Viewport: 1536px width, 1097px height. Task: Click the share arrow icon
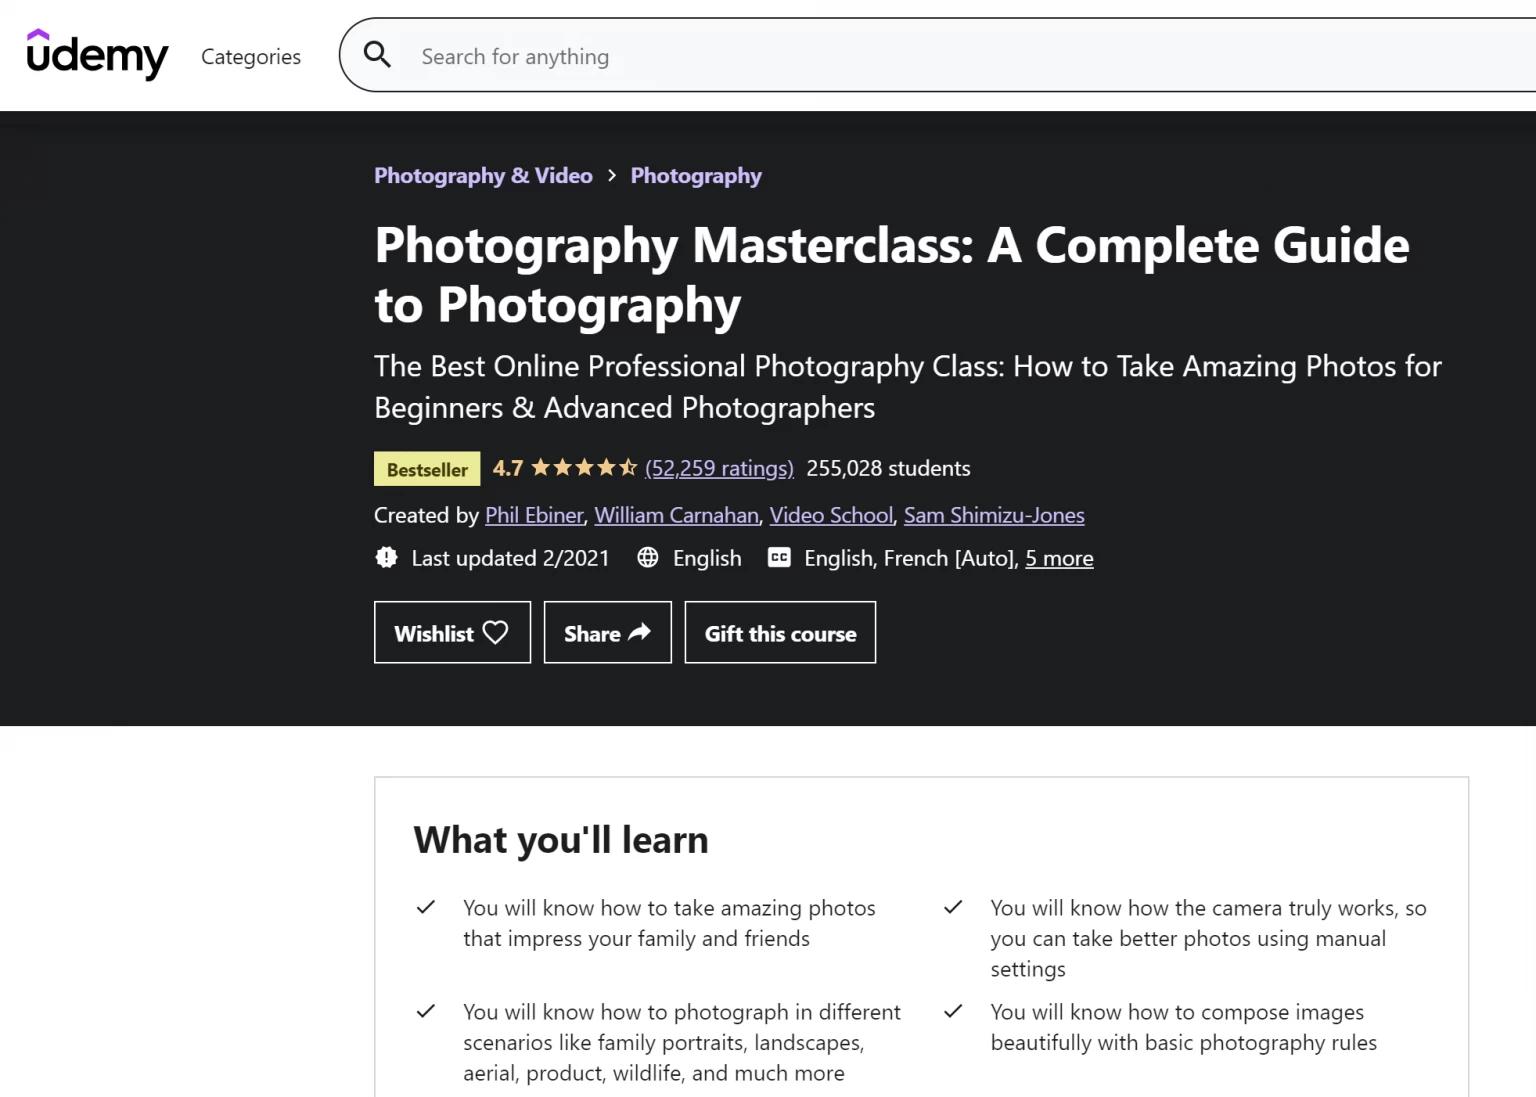(639, 632)
